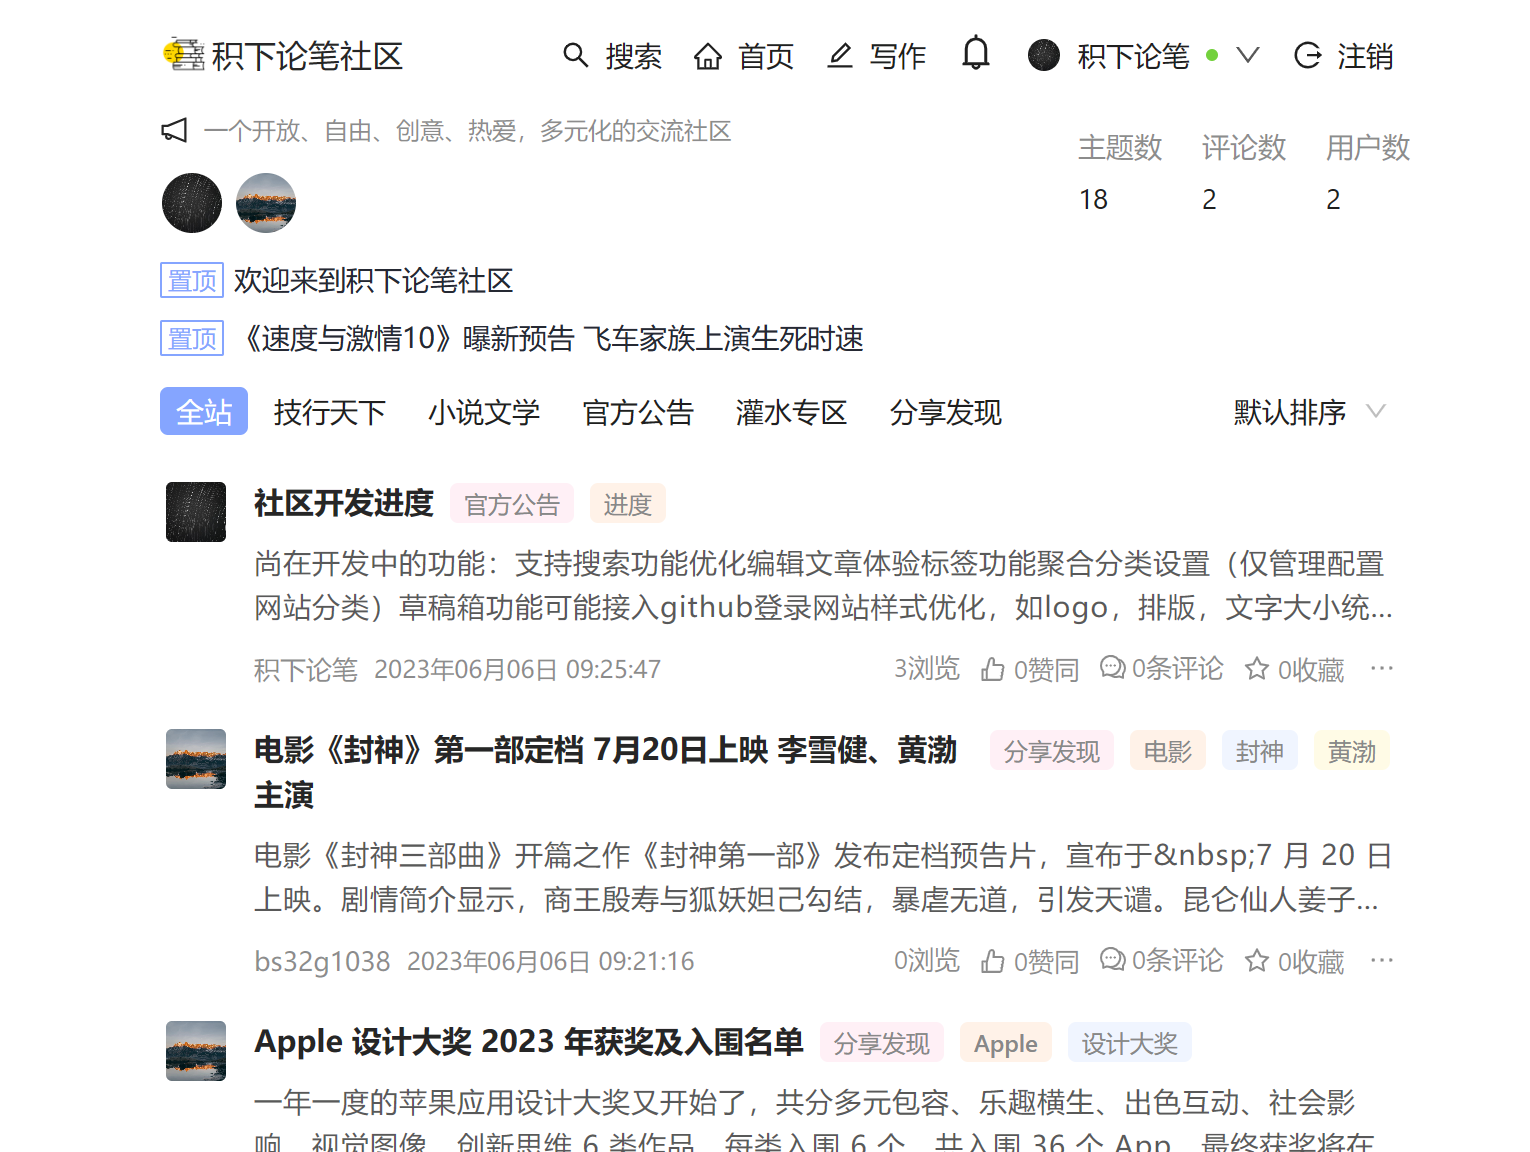Click the 首页 home icon
The image size is (1530, 1152).
(x=708, y=56)
